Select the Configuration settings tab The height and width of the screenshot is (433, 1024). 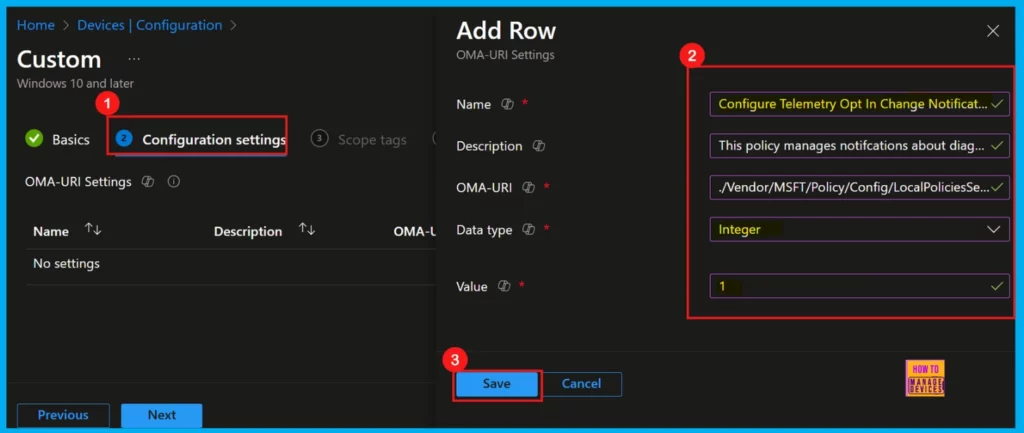click(200, 139)
